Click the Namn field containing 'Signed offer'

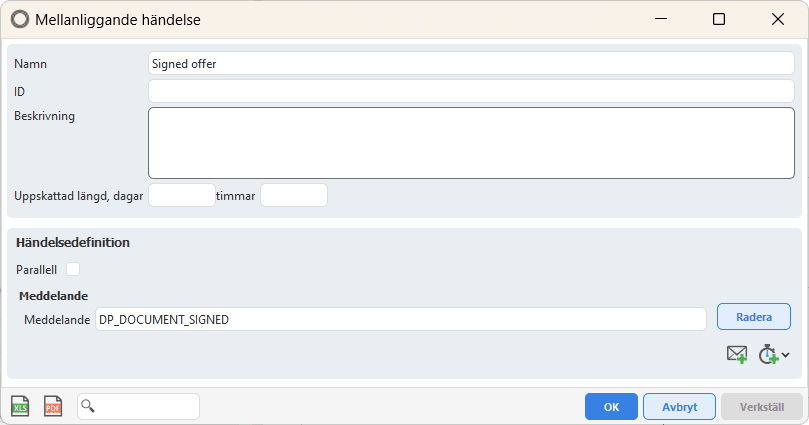[471, 63]
